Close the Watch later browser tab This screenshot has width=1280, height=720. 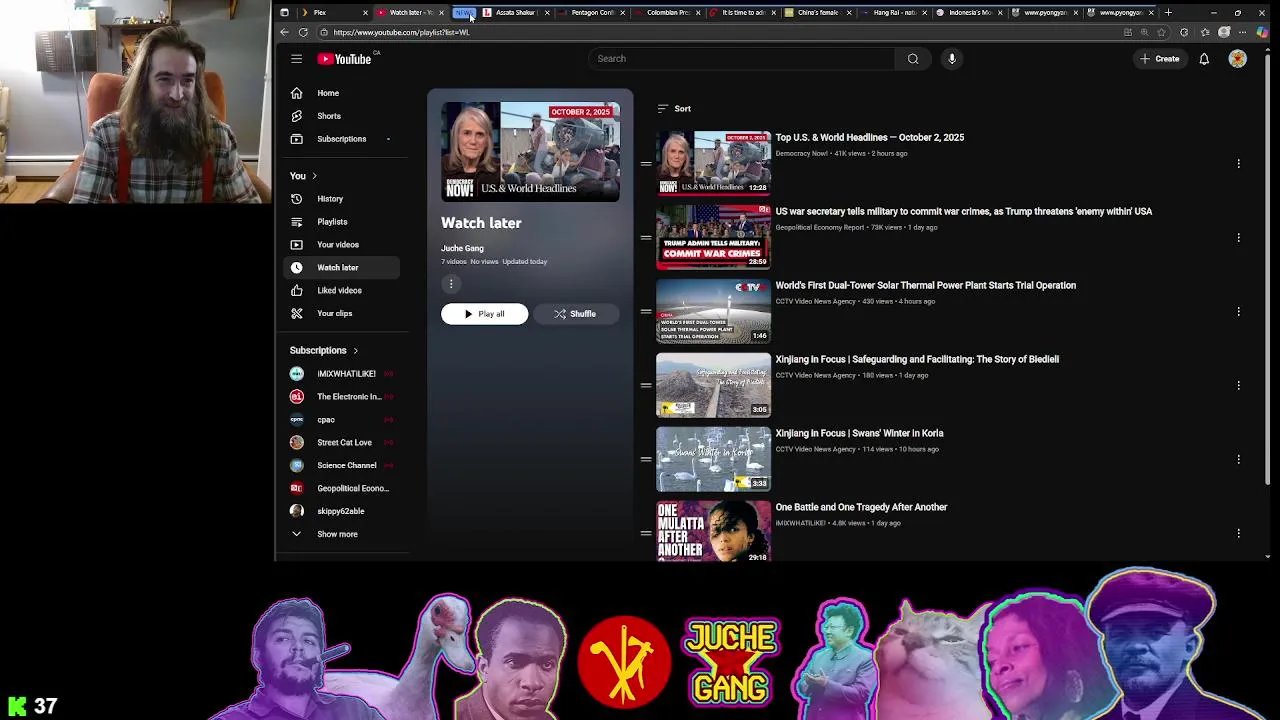tap(441, 12)
